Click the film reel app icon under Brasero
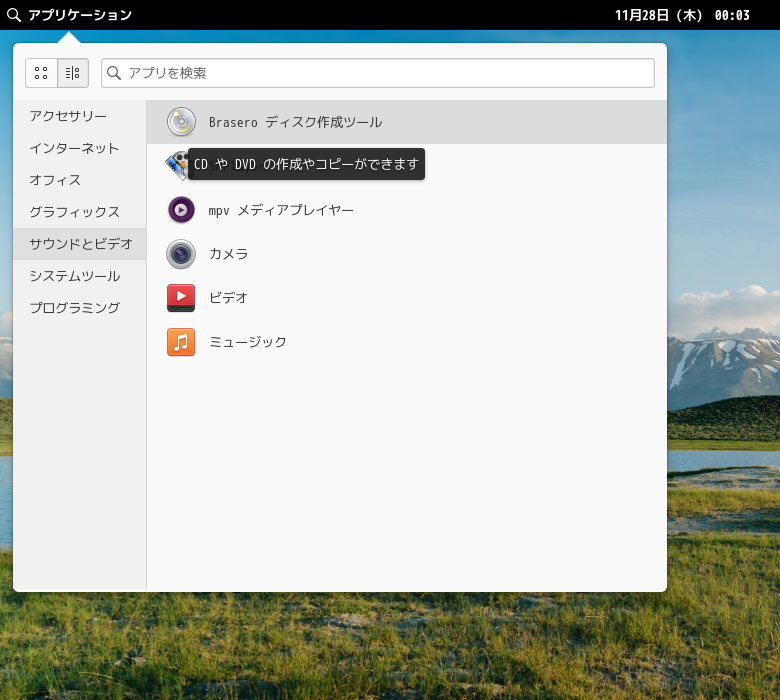 [177, 166]
